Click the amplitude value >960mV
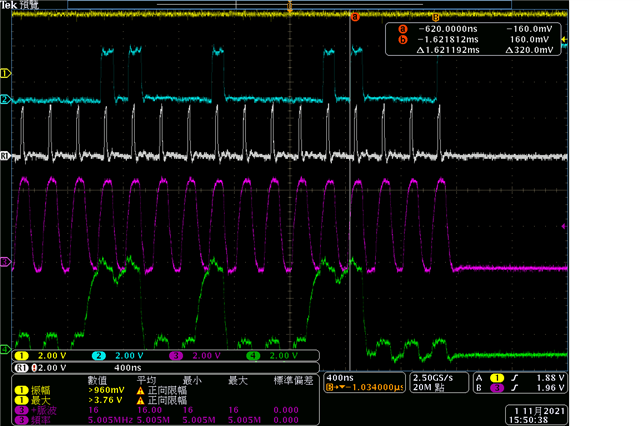The height and width of the screenshot is (426, 640). point(106,390)
